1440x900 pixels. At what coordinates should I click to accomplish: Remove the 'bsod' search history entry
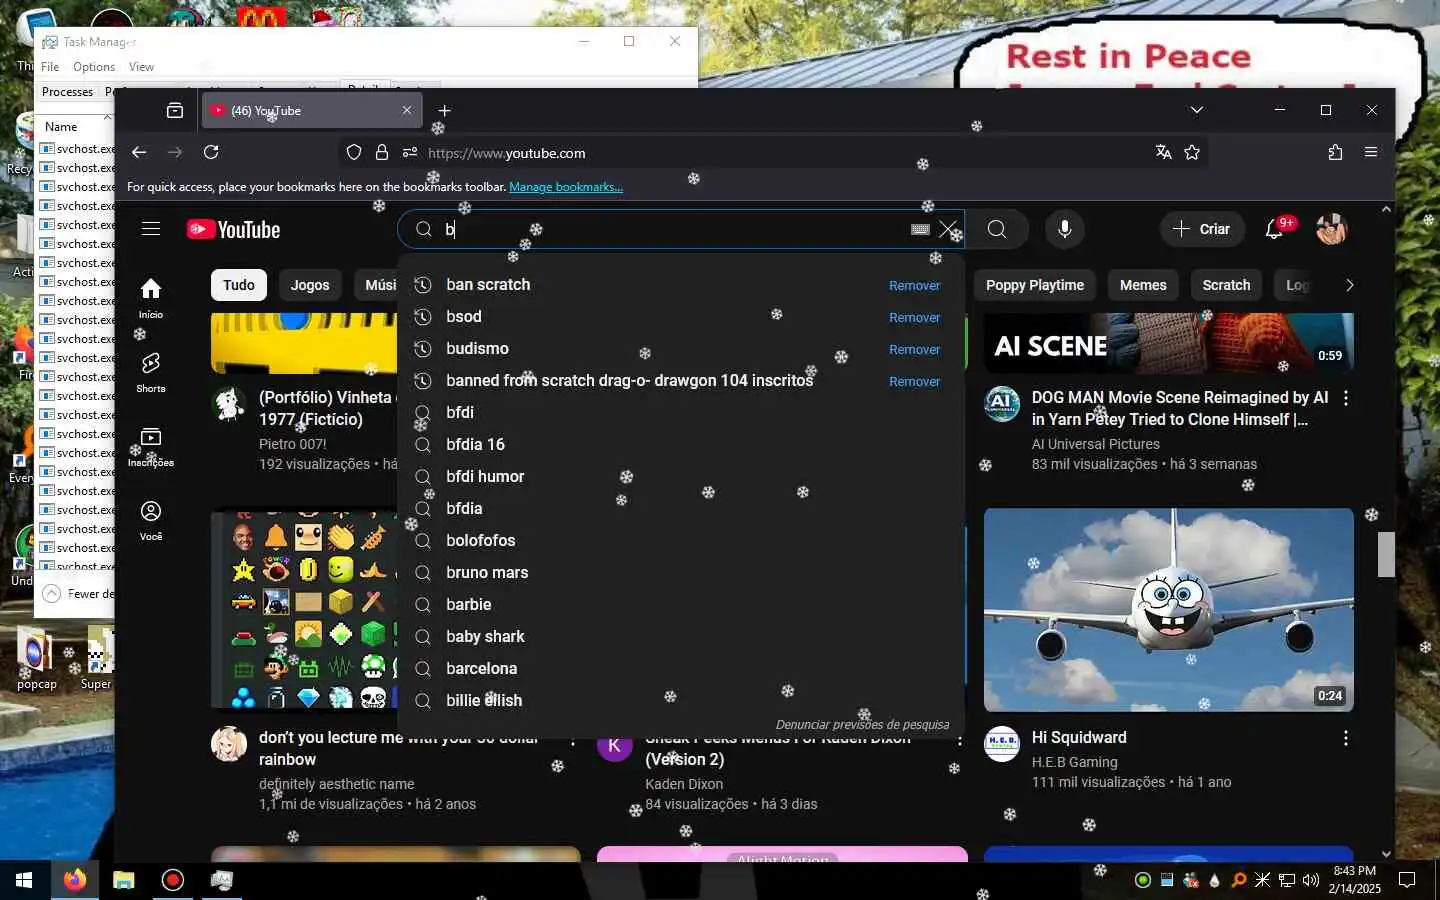point(914,317)
